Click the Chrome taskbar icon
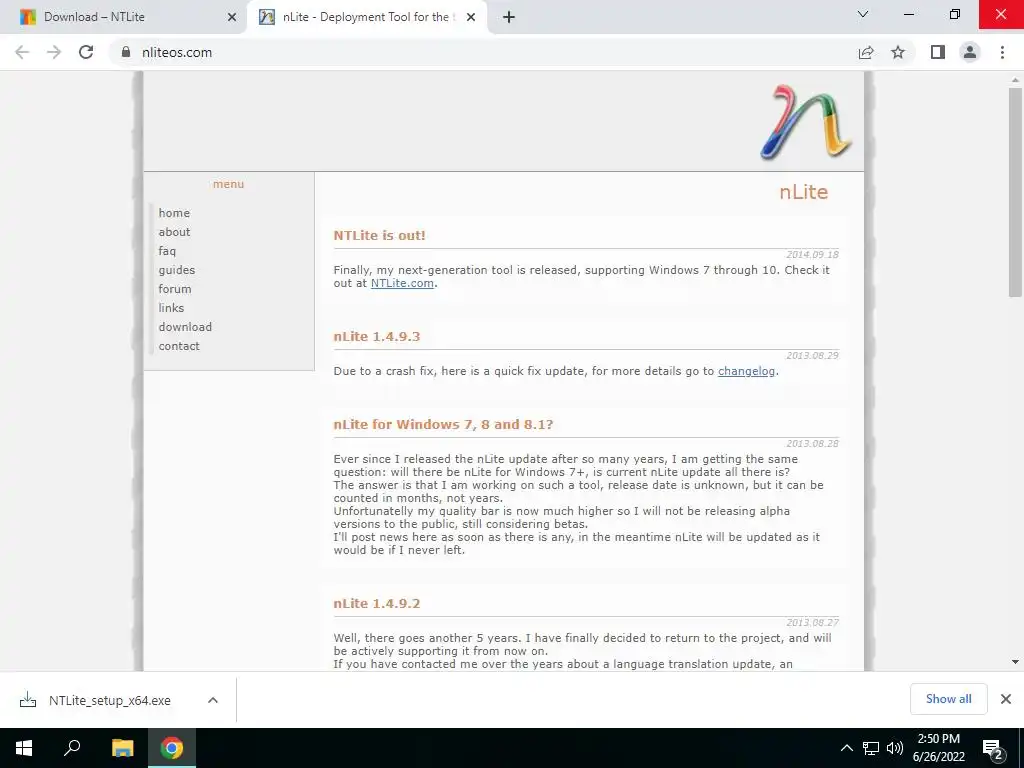 pyautogui.click(x=172, y=748)
